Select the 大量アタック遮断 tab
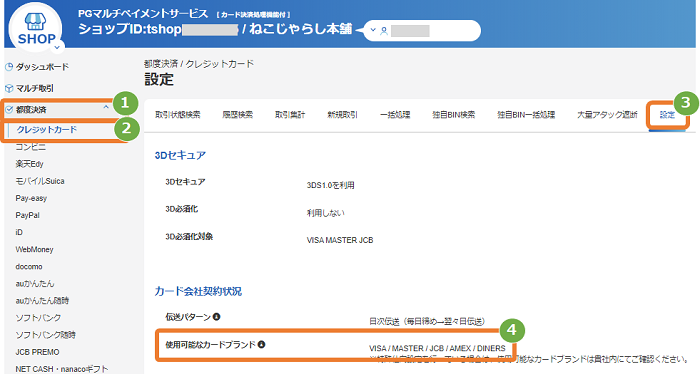Viewport: 700px width, 374px height. 607,115
